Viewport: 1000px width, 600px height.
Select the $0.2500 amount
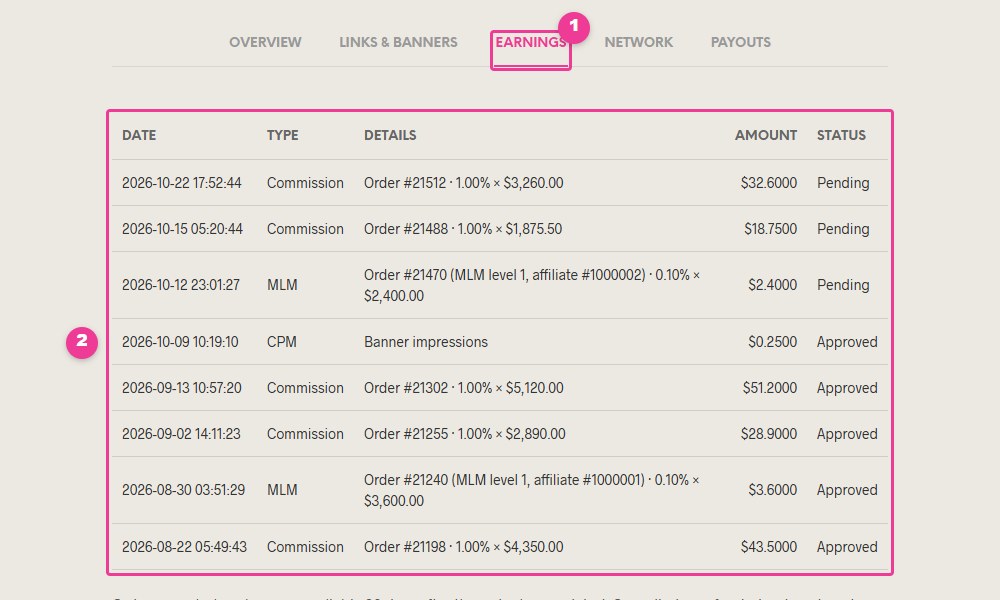772,342
